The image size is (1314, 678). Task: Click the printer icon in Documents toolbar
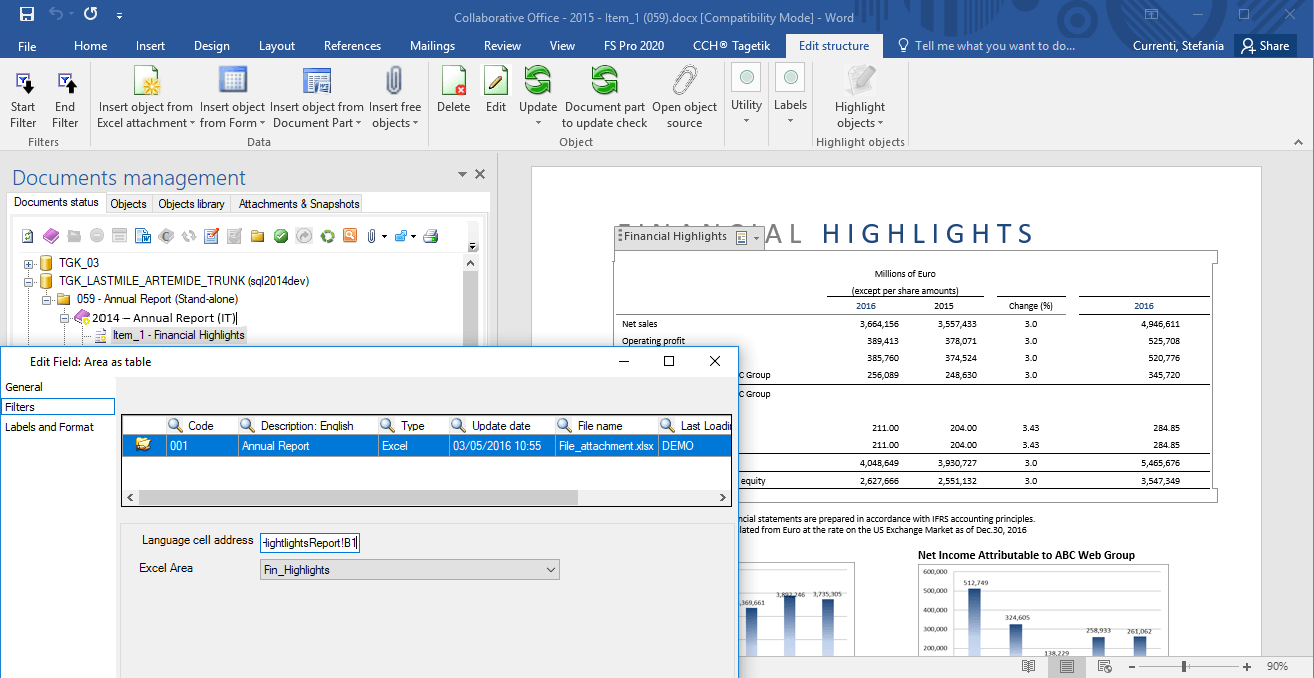coord(431,236)
